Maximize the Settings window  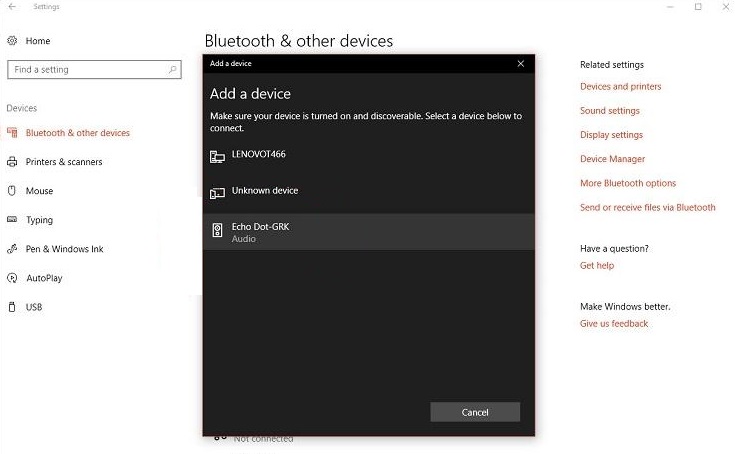698,7
